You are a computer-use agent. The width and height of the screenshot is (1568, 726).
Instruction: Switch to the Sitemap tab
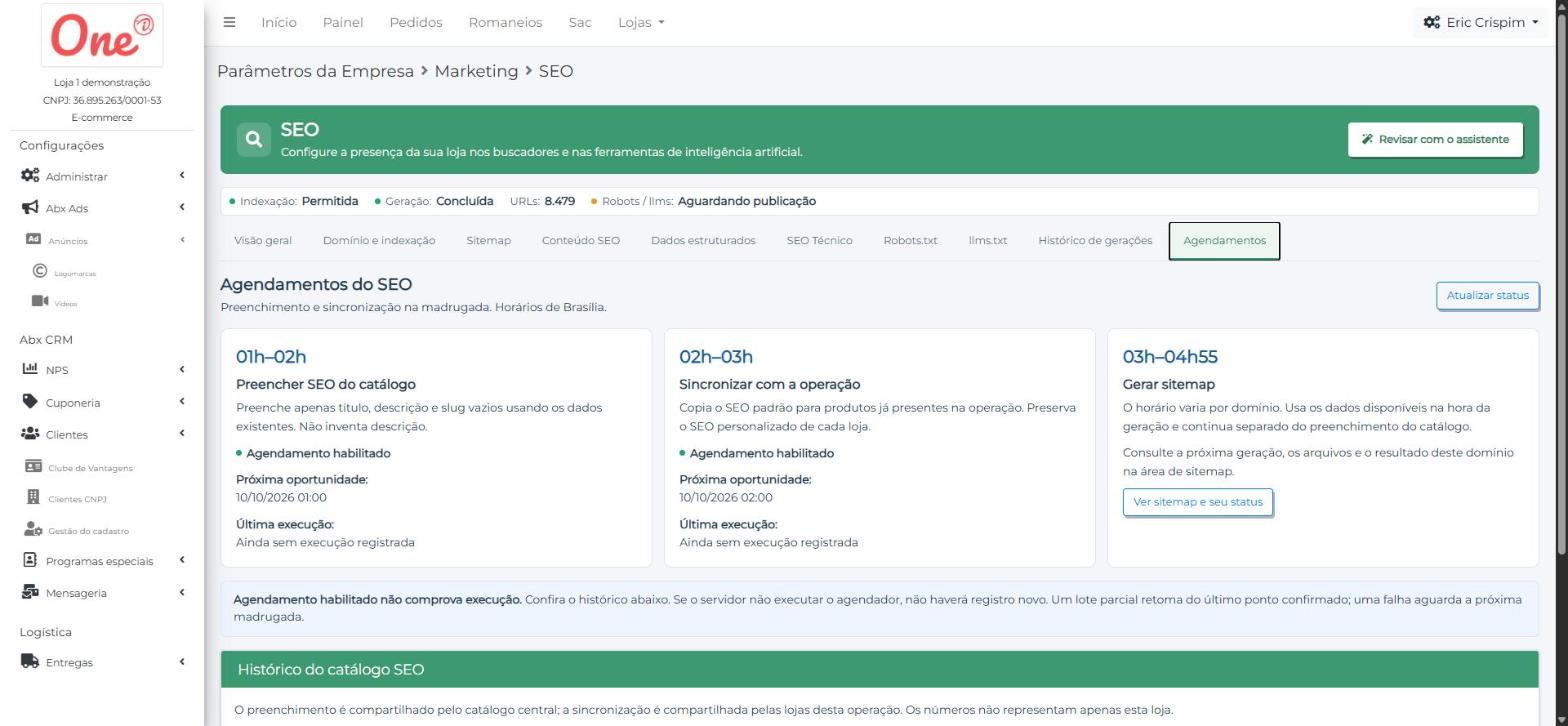(488, 240)
